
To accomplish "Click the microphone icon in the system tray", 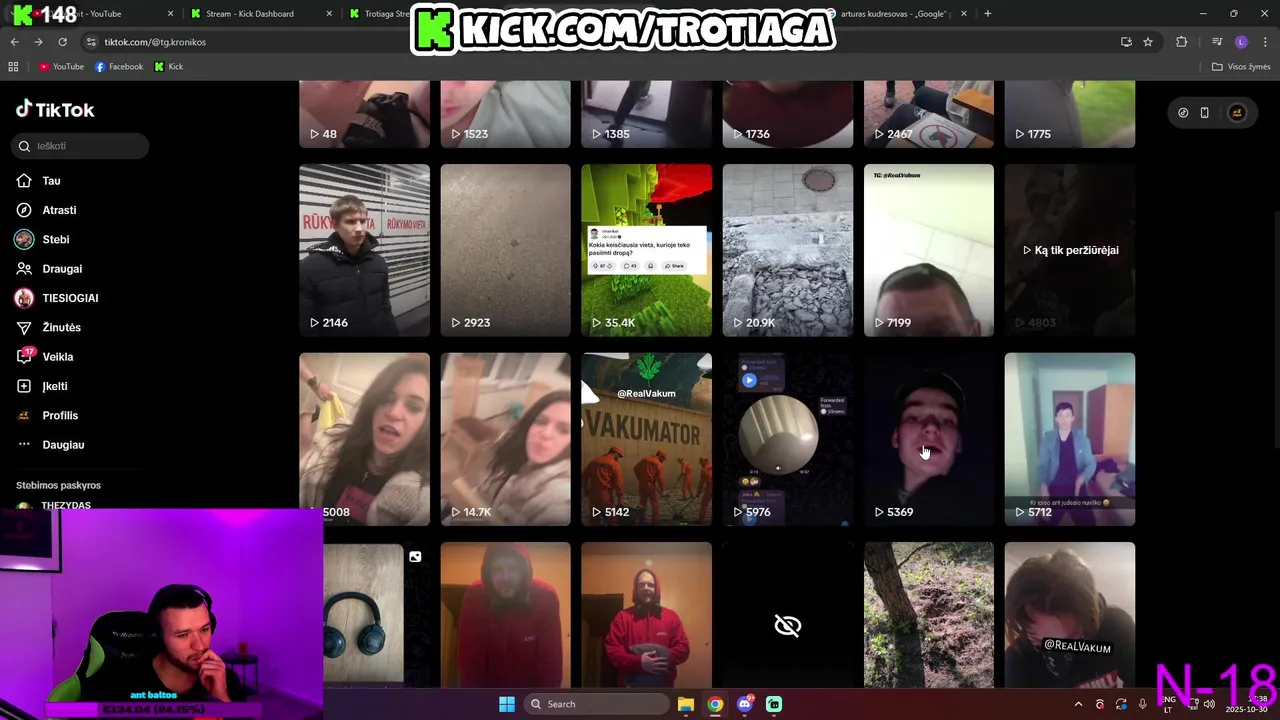I will click(1142, 704).
